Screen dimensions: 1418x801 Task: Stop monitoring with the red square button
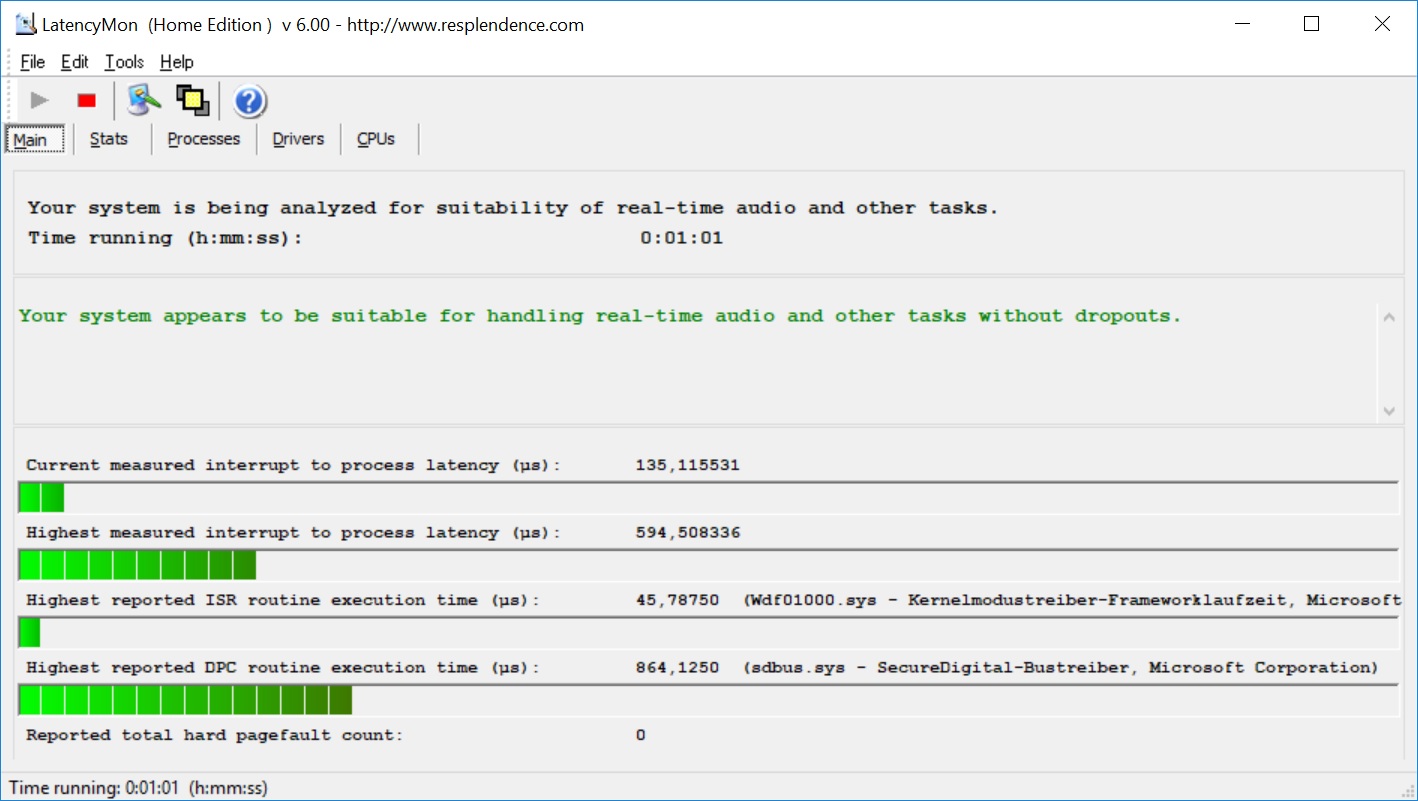click(87, 100)
